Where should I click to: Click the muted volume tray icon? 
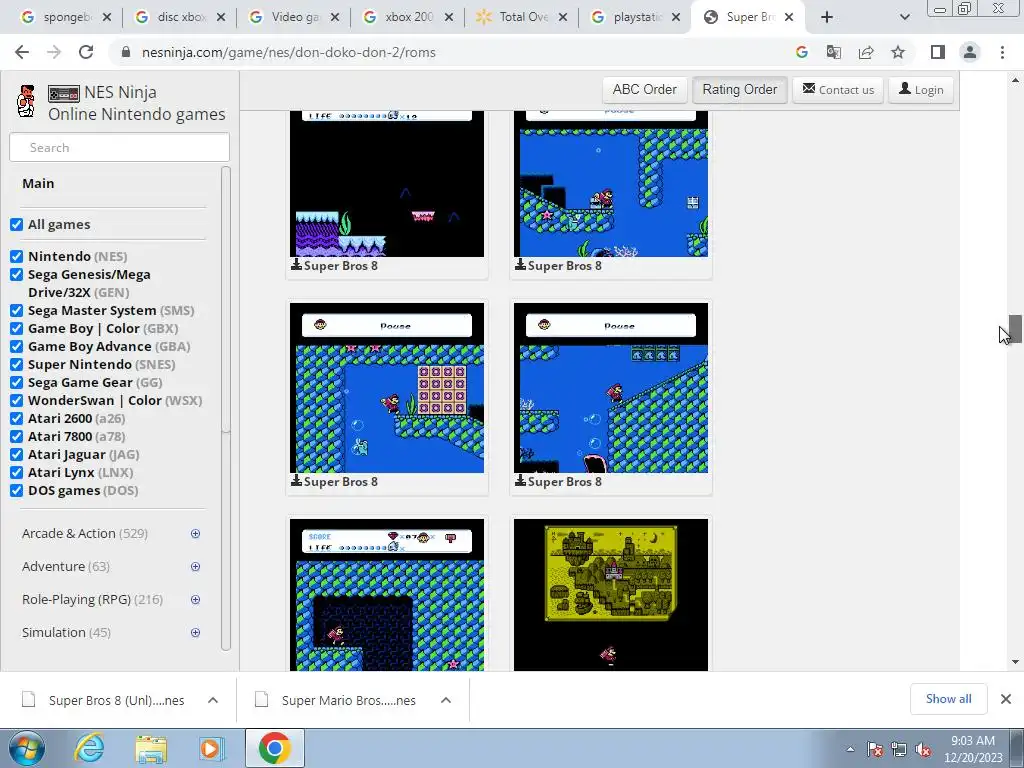coord(923,750)
